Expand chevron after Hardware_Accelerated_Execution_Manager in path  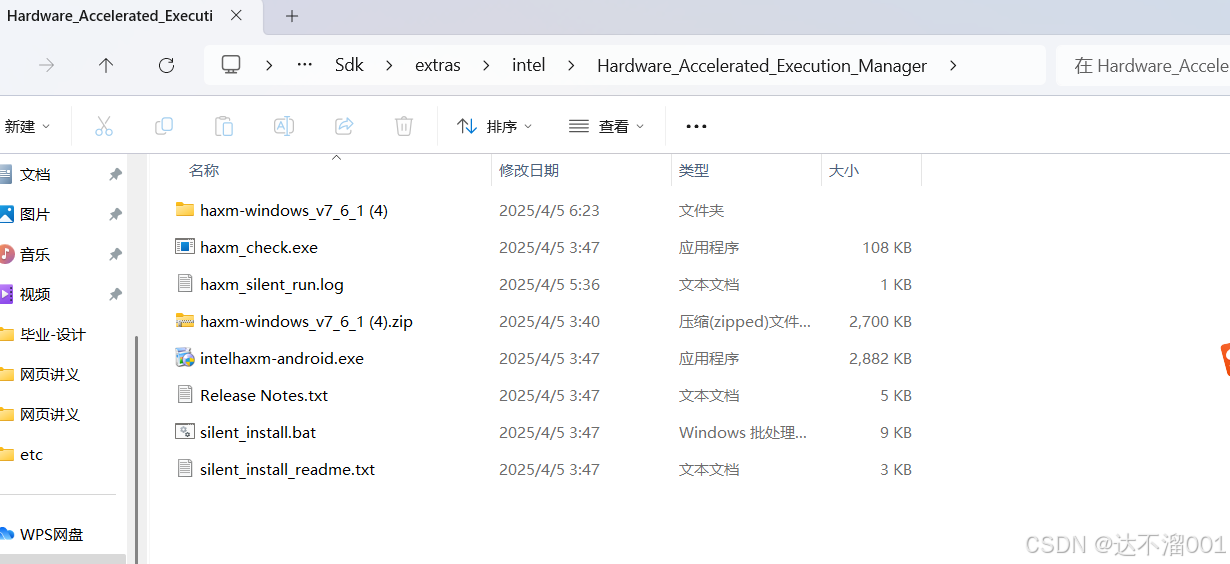click(953, 65)
